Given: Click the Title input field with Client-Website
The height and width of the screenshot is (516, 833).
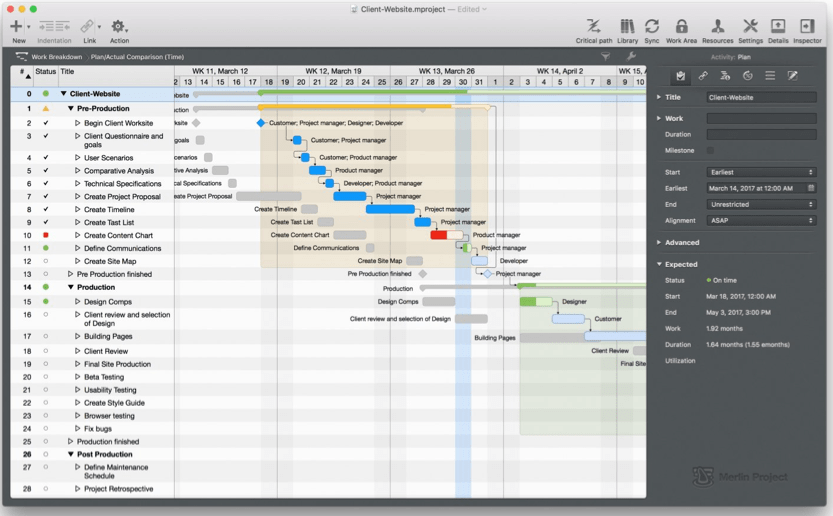Looking at the screenshot, I should click(761, 97).
